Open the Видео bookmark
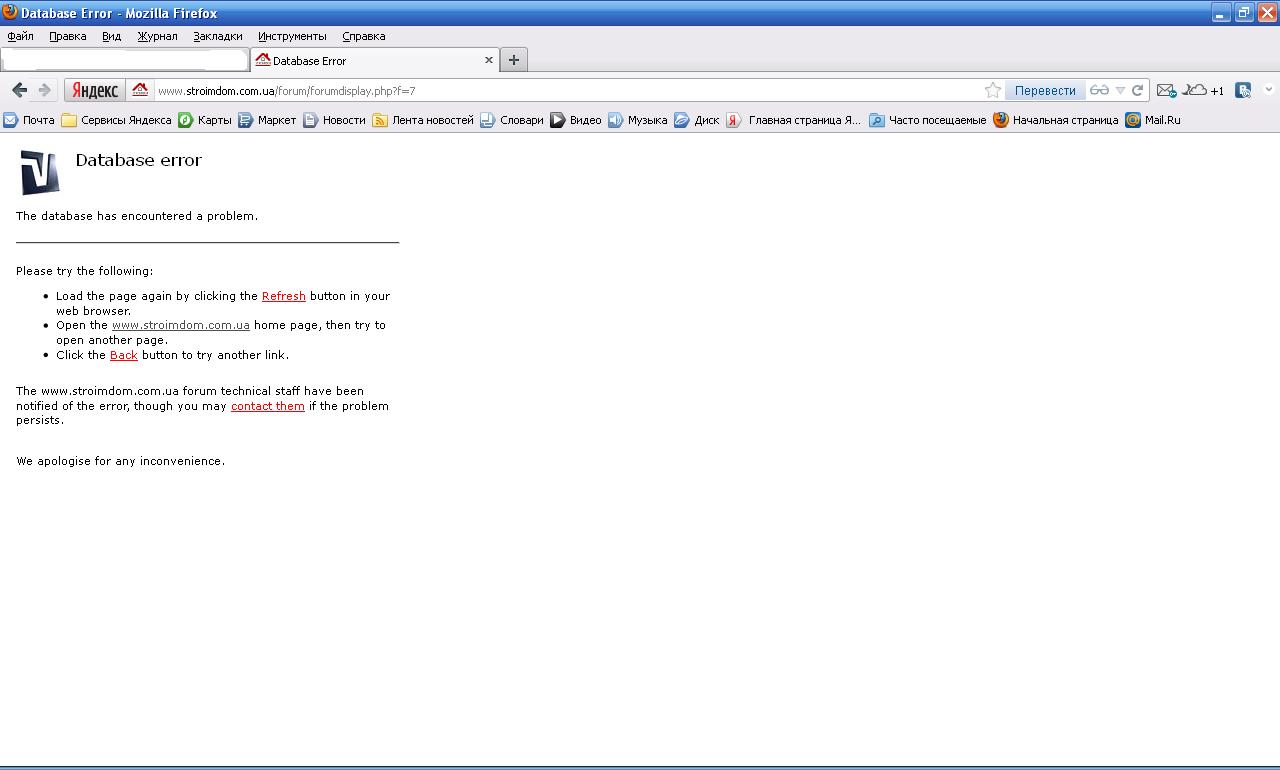 coord(576,120)
